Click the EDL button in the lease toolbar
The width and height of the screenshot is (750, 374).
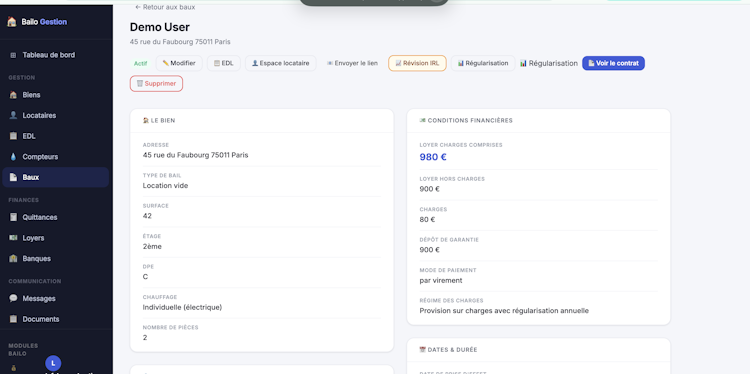[x=223, y=63]
